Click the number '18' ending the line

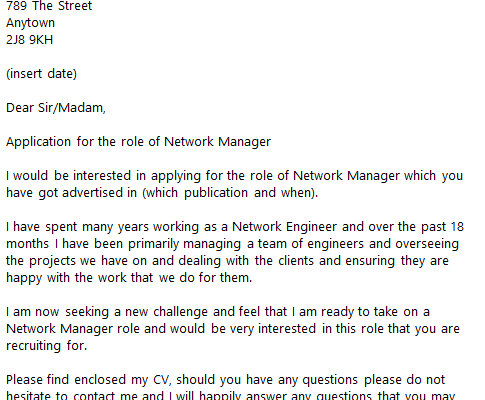click(457, 227)
